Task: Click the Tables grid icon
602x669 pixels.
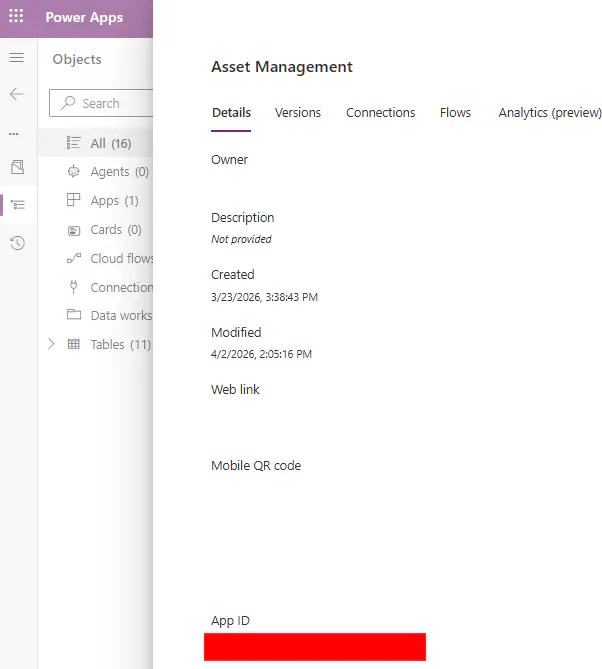Action: point(74,344)
